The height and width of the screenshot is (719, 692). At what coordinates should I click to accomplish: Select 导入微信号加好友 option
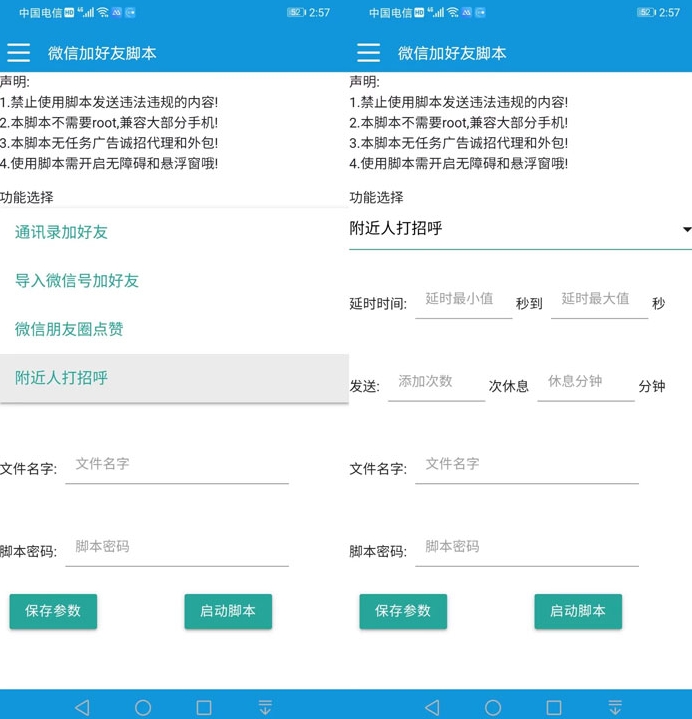coord(174,281)
